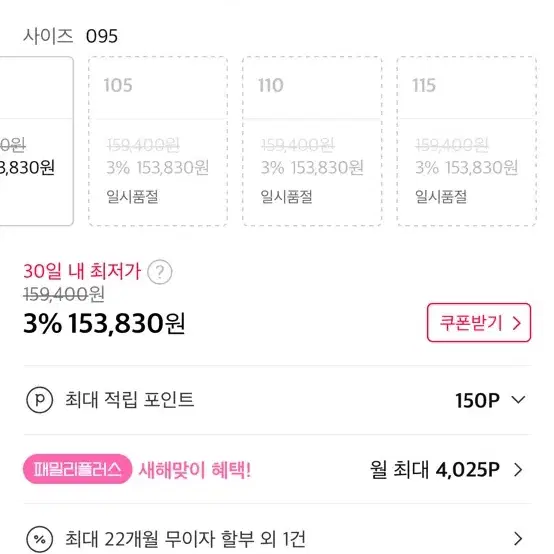Open the 무이자 할부 details chevron
This screenshot has height=554, width=554.
518,538
